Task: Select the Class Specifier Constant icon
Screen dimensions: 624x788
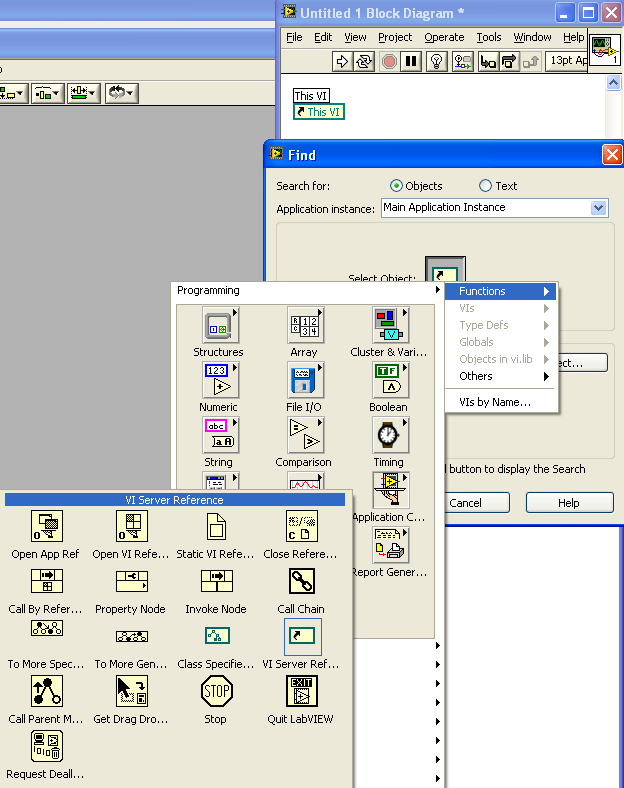Action: (x=217, y=636)
